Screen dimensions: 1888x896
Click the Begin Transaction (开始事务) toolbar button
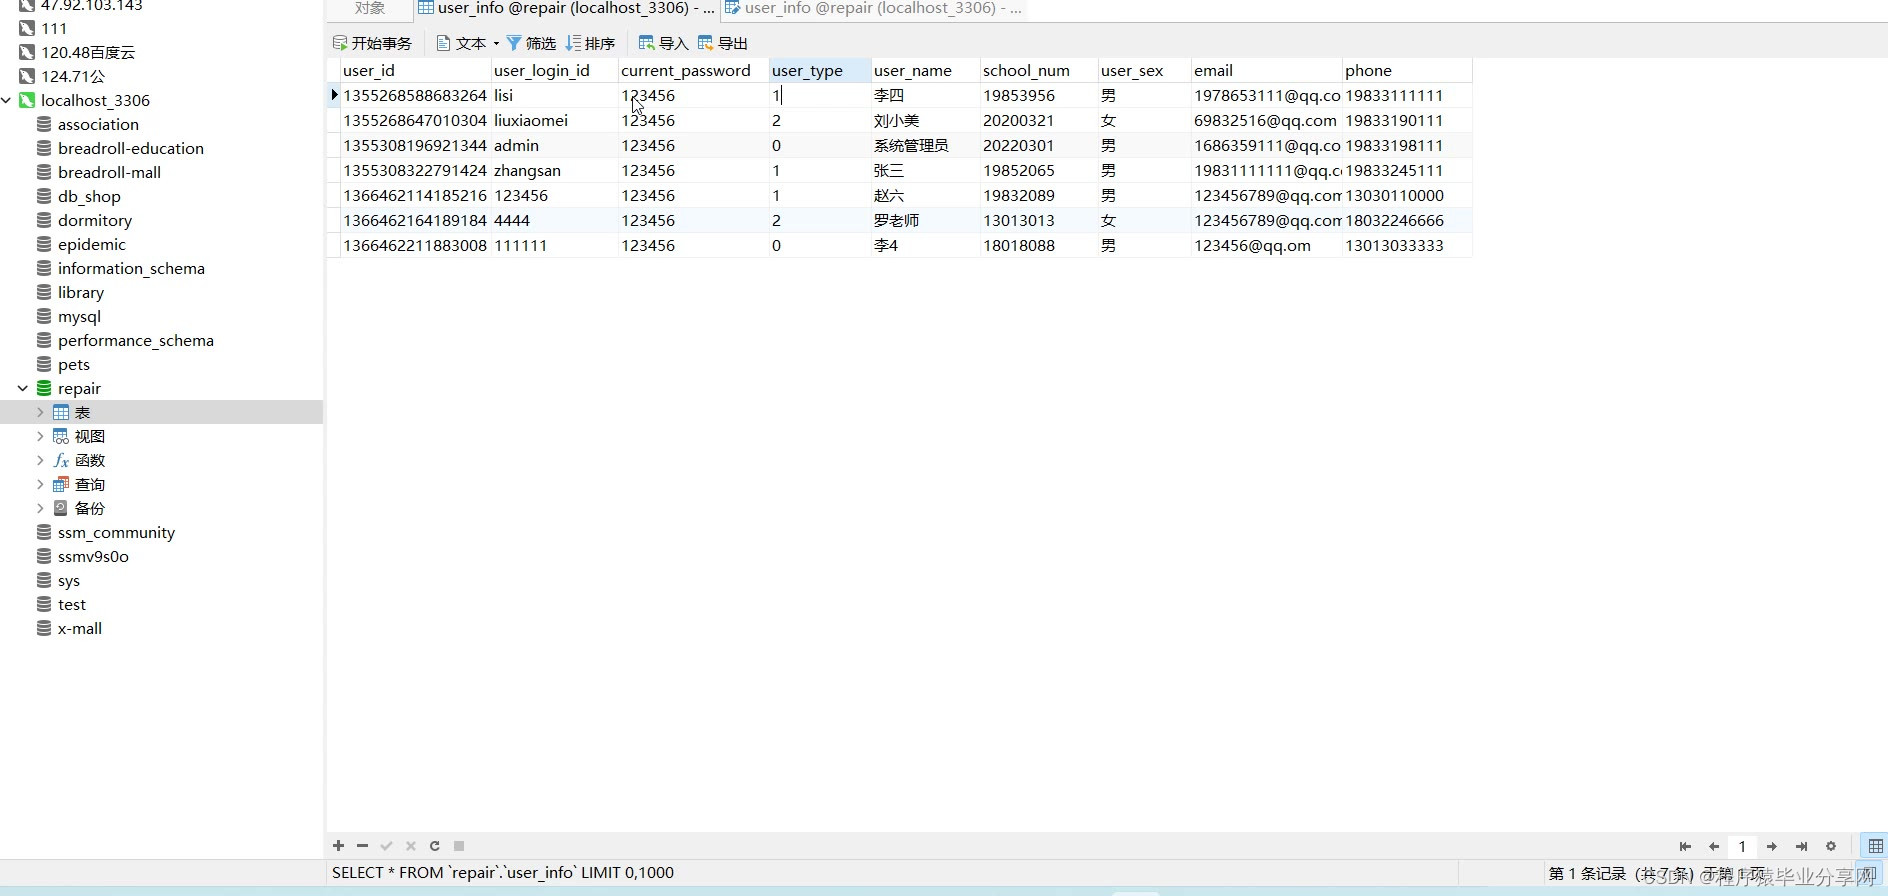coord(372,43)
